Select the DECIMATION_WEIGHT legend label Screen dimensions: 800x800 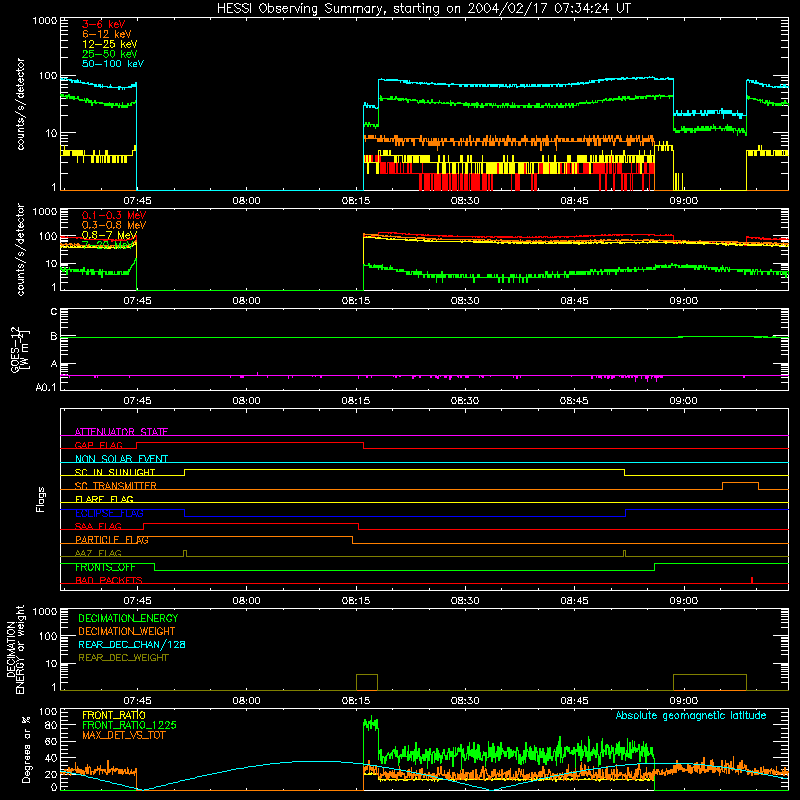(x=127, y=631)
